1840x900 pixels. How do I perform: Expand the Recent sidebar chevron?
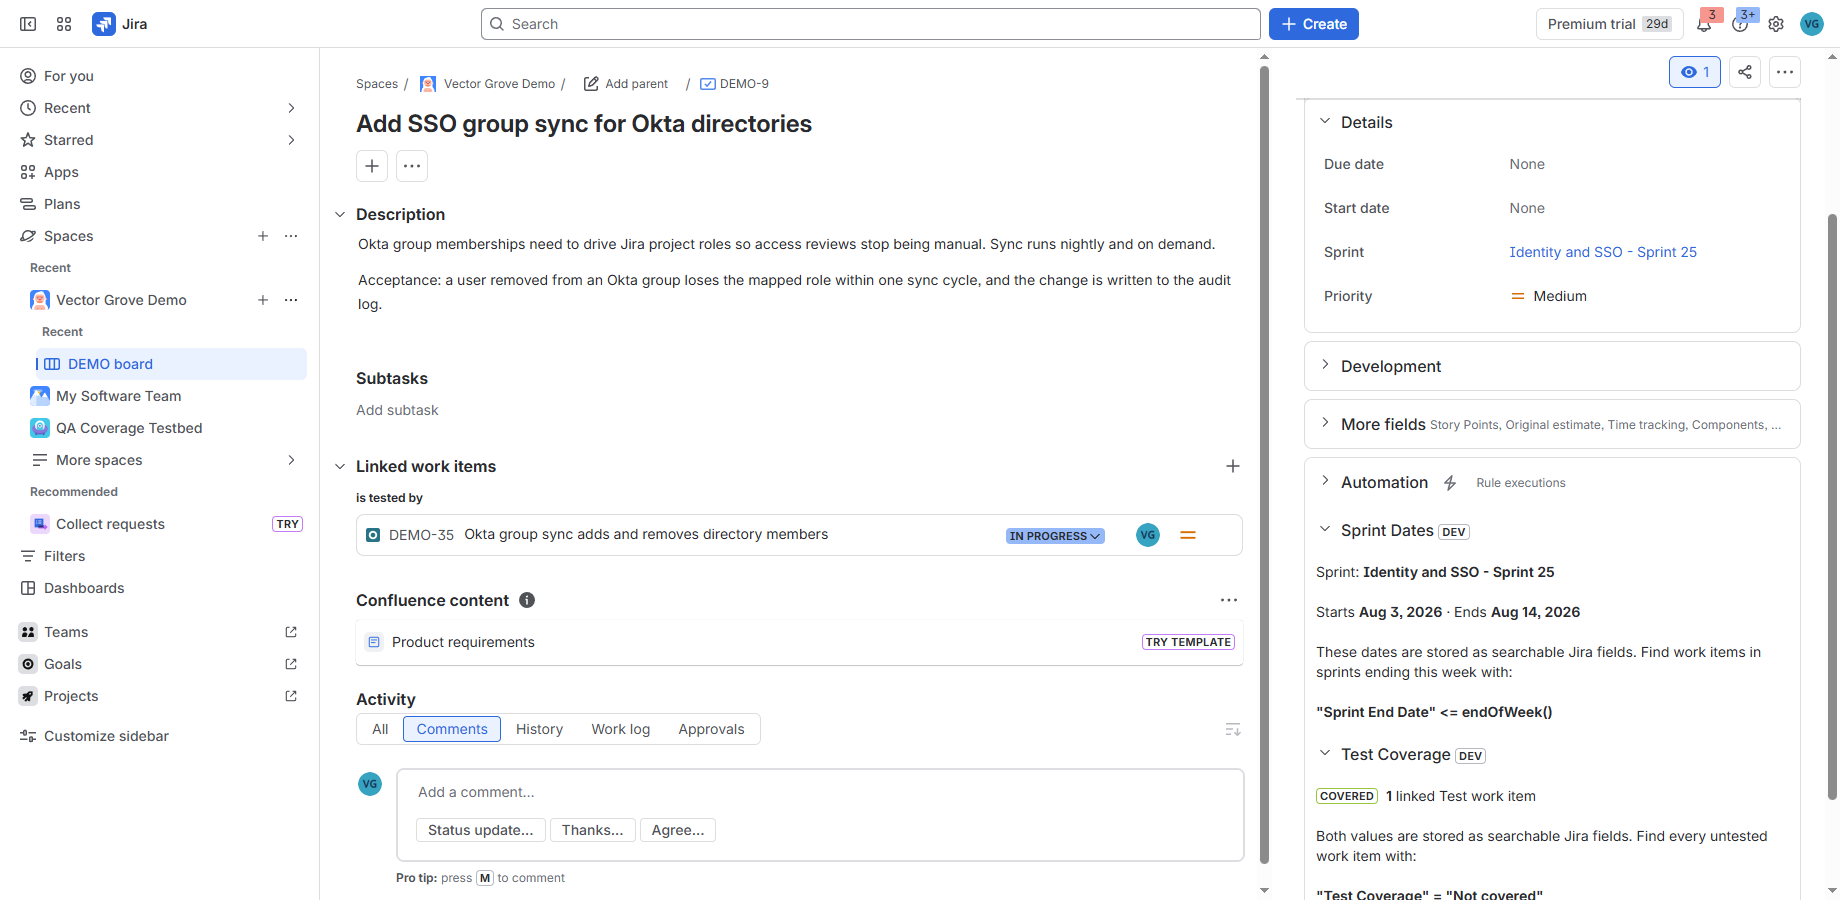click(x=291, y=108)
